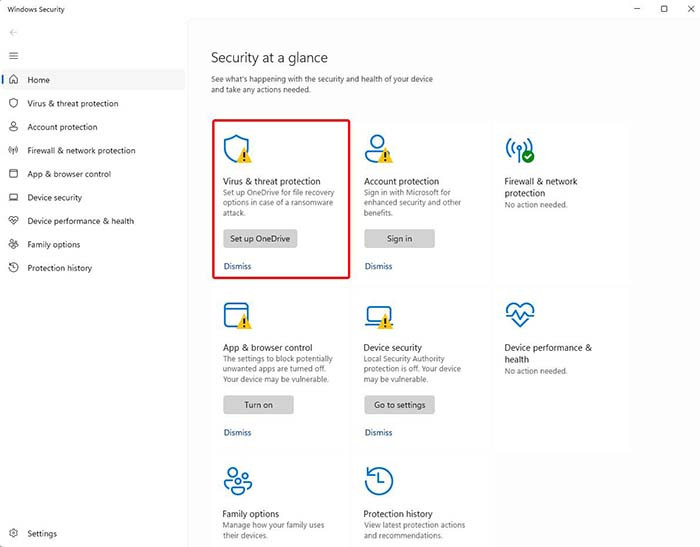Dismiss the App & browser control warning

pyautogui.click(x=237, y=432)
